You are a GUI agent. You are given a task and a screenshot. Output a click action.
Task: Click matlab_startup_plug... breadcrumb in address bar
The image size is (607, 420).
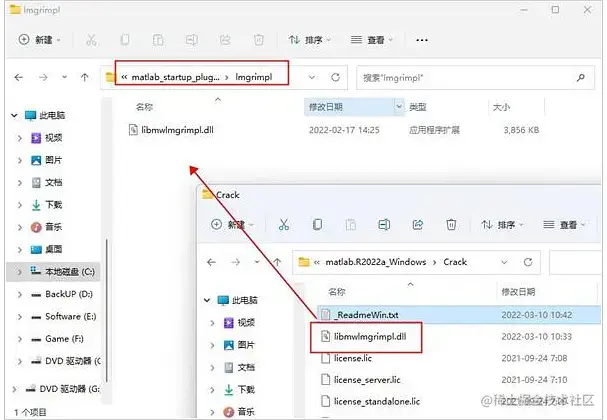click(x=175, y=77)
